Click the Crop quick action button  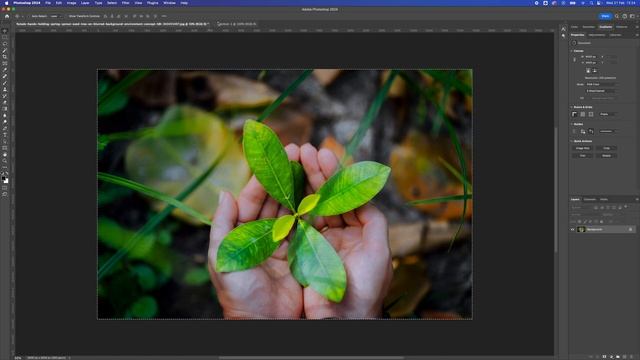606,148
